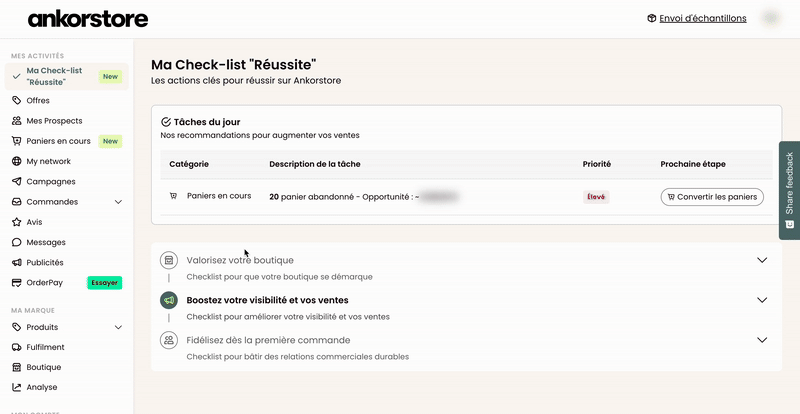Open the Share feedback side tab
This screenshot has width=800, height=414.
click(789, 190)
